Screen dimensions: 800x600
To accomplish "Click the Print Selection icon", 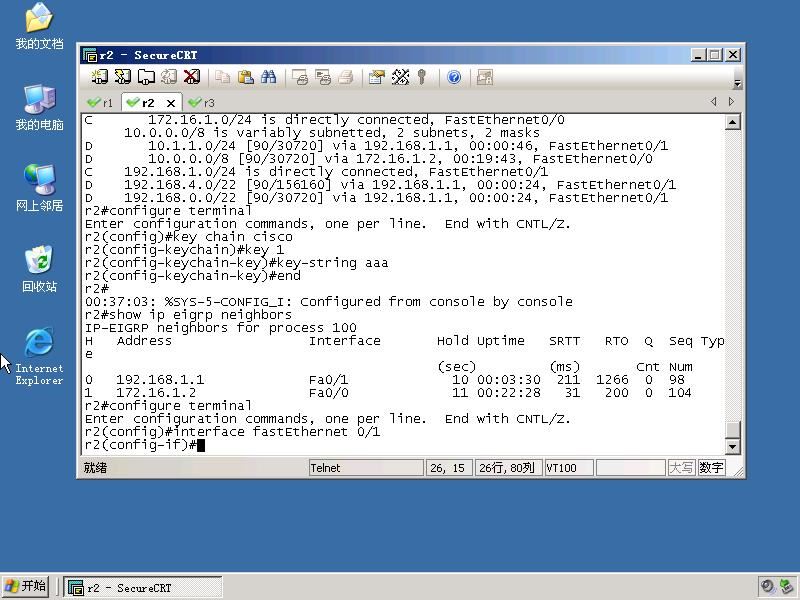I will 323,77.
